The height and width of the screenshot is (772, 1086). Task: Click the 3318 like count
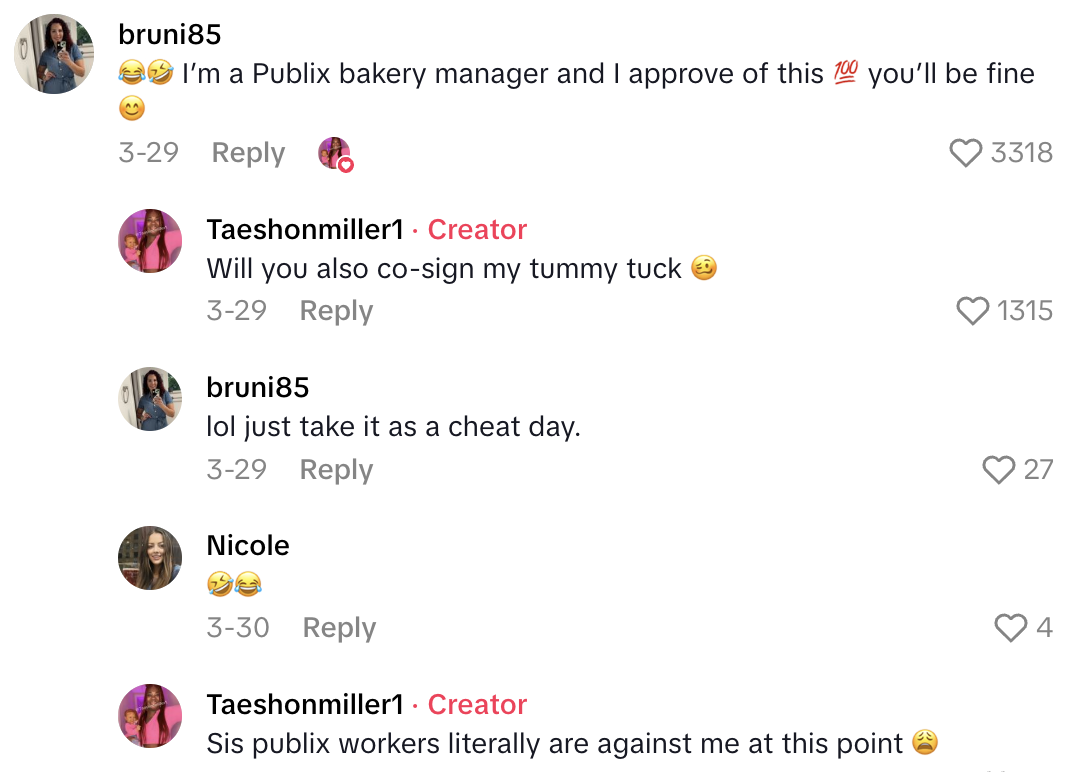[x=1021, y=153]
